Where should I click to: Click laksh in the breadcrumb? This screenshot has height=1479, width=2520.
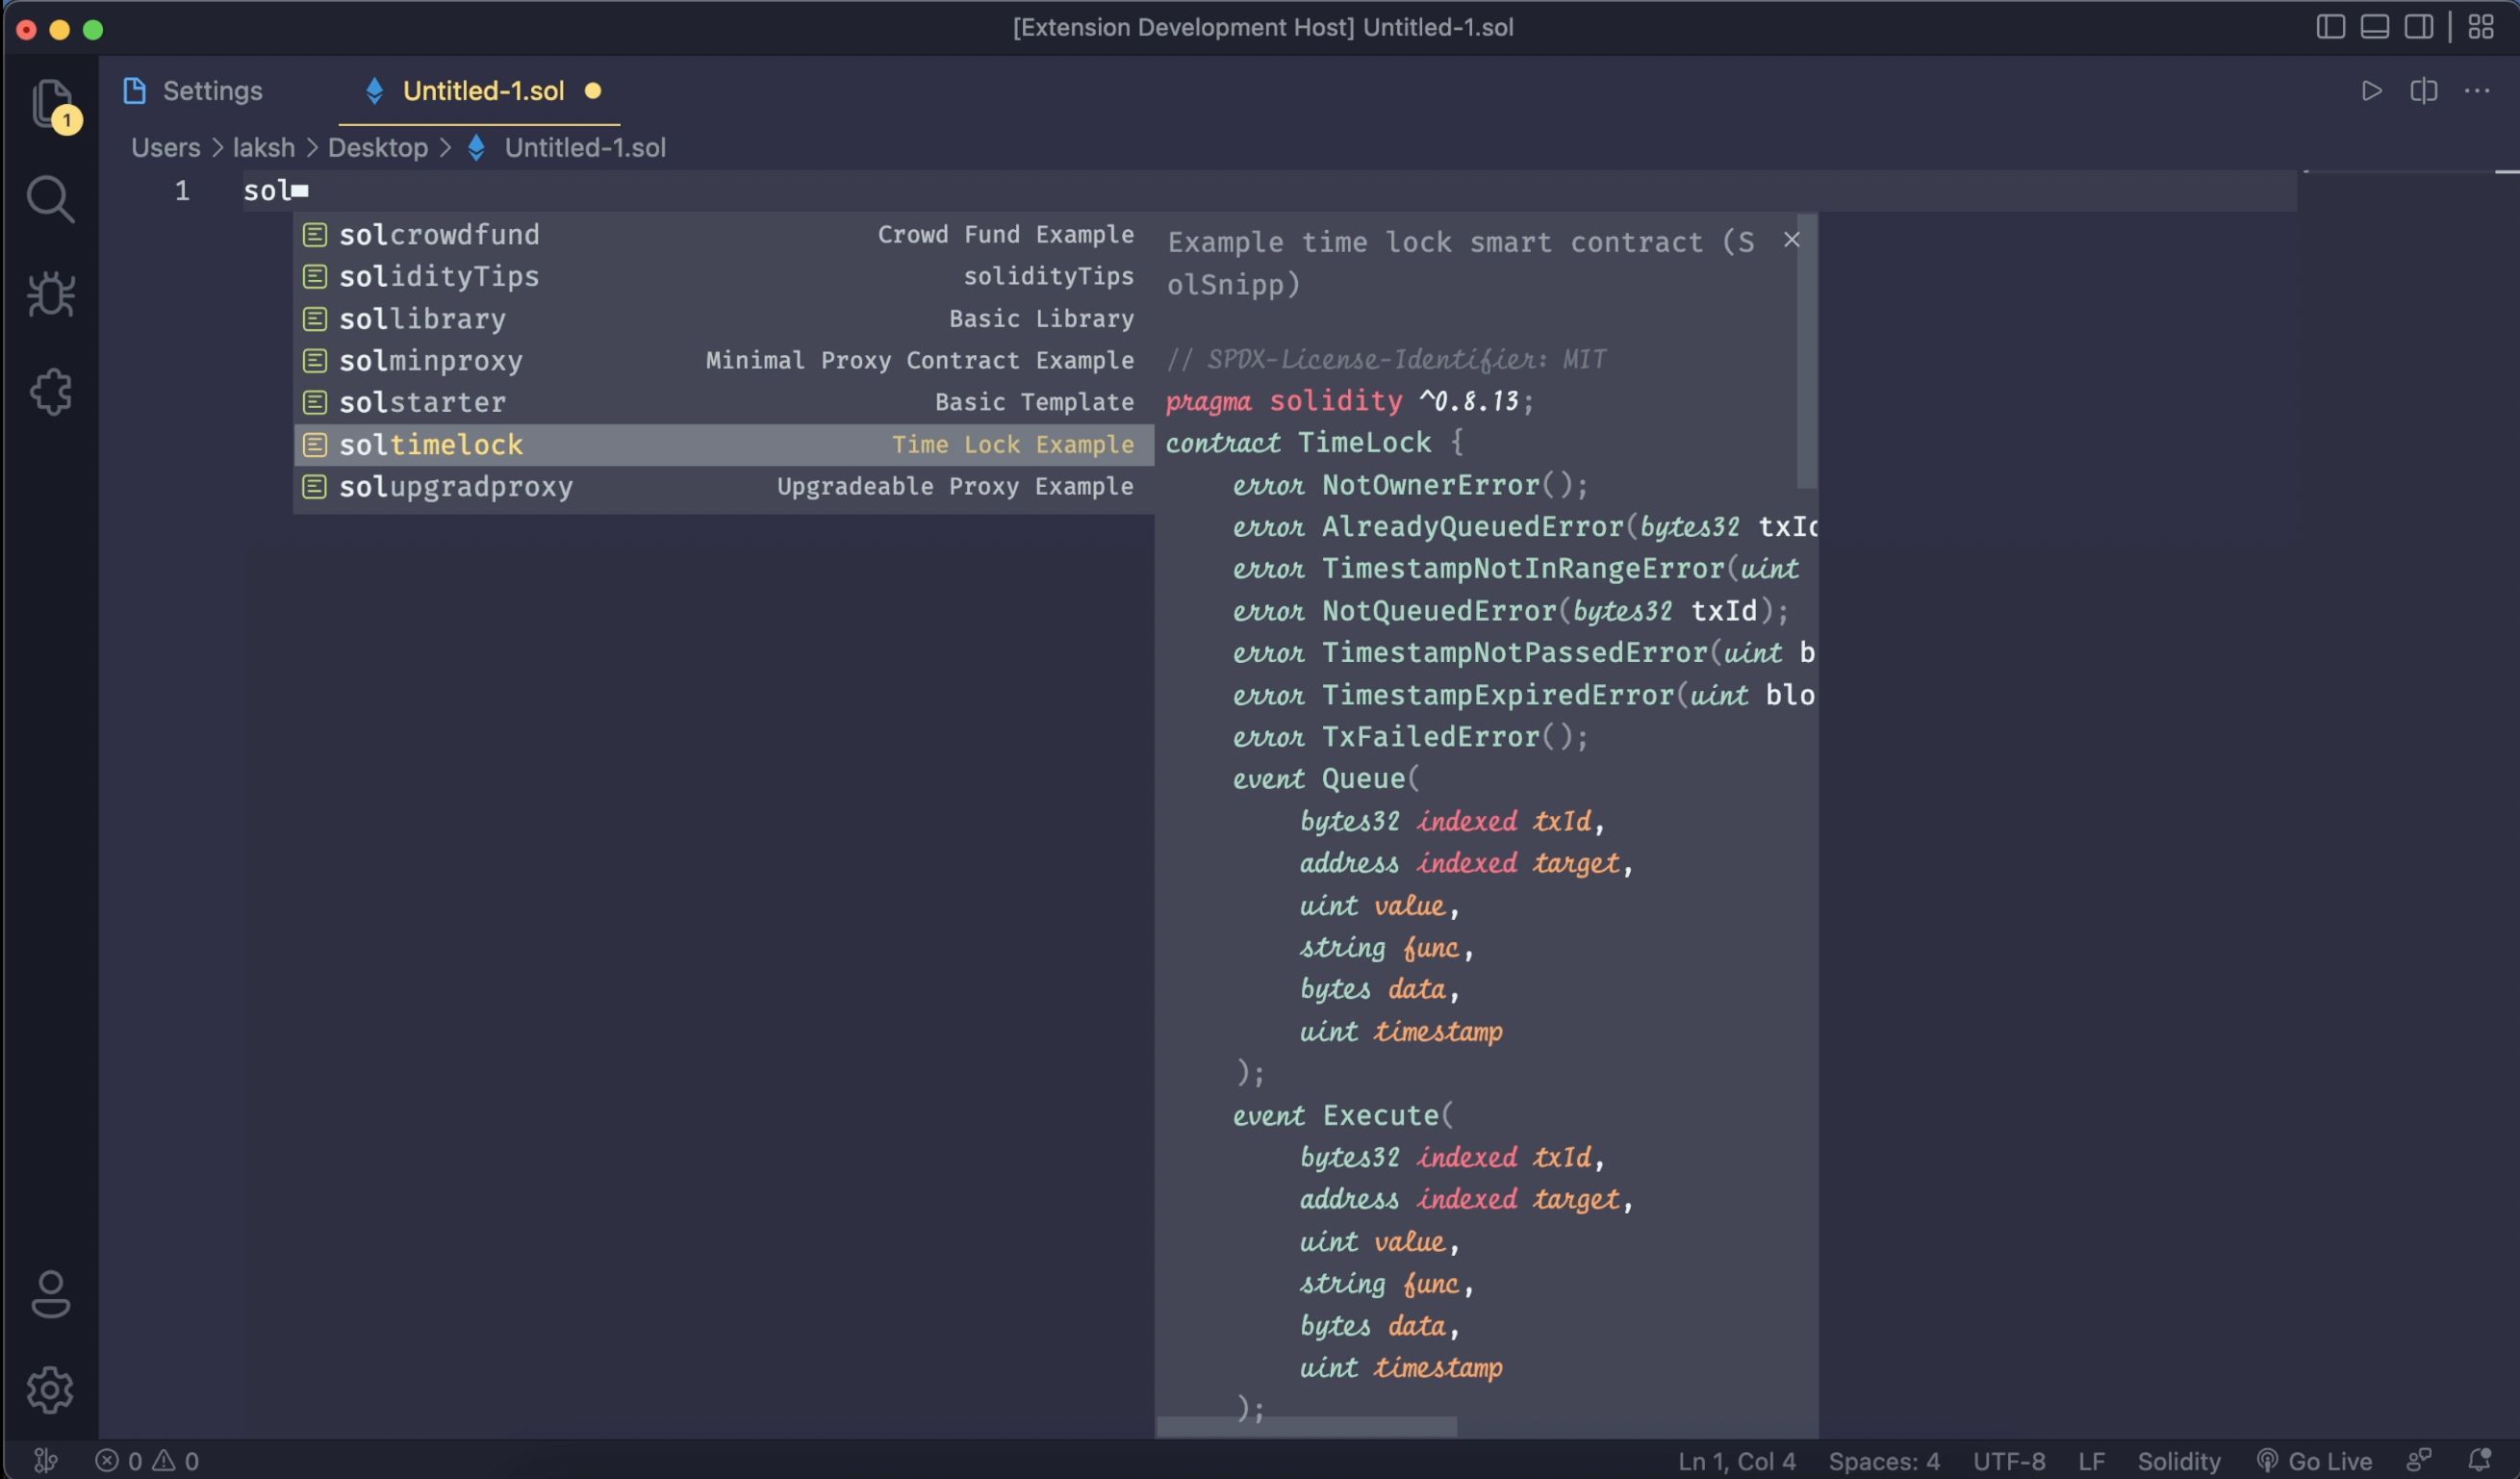point(264,148)
